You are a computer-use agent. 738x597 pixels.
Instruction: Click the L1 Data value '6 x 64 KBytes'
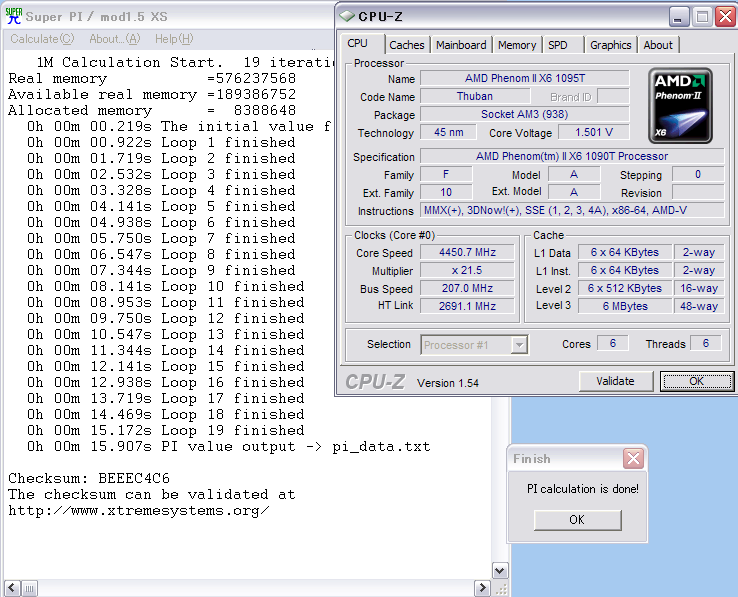pos(625,252)
